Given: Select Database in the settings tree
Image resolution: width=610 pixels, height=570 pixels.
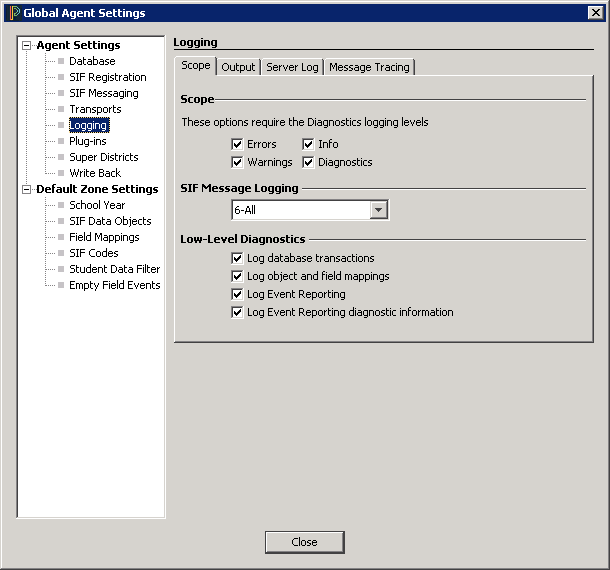Looking at the screenshot, I should (92, 61).
